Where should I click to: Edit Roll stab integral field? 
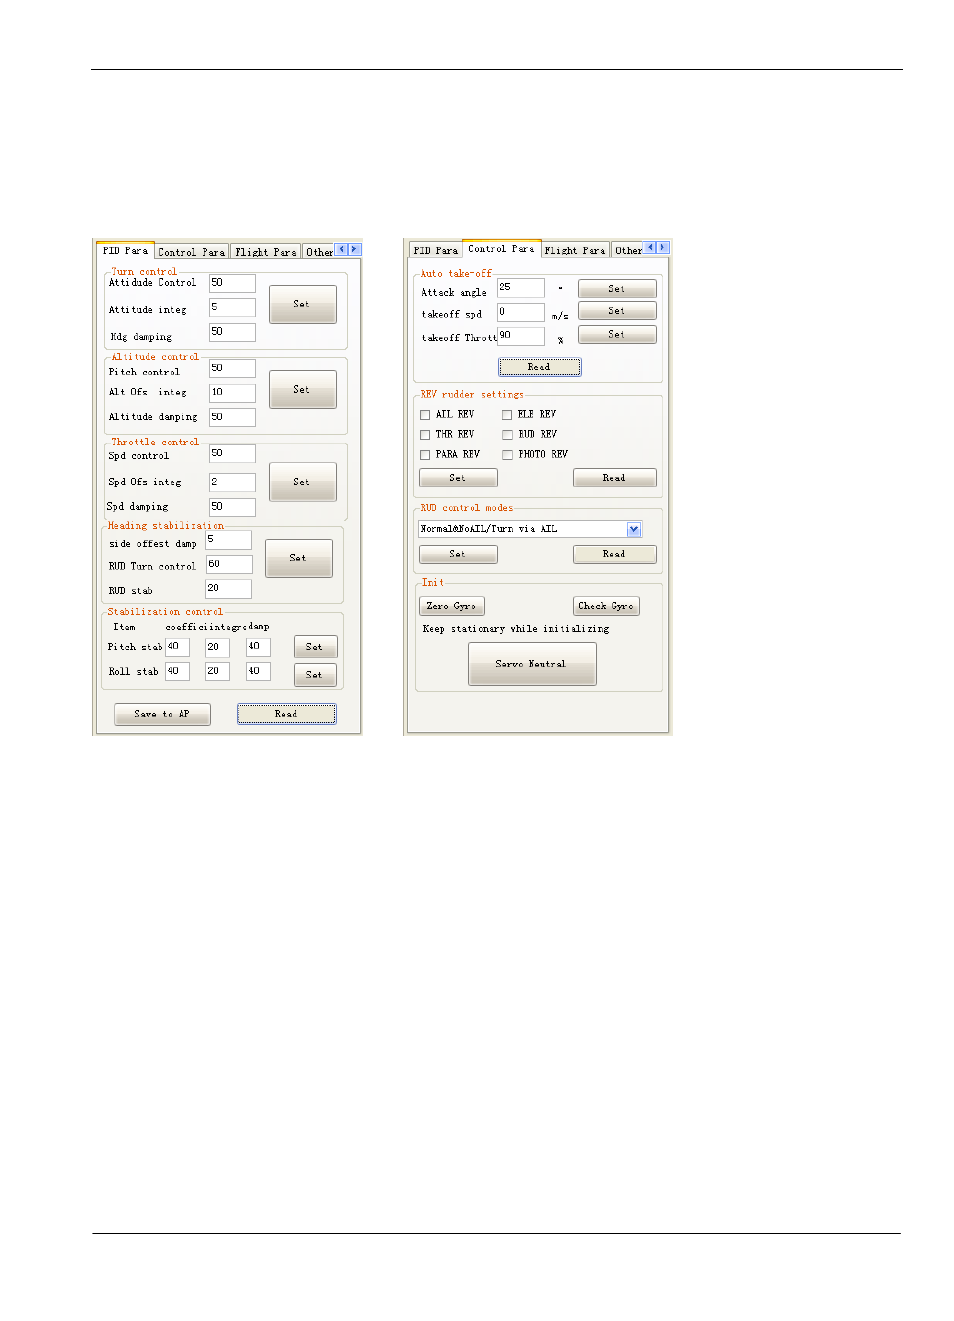217,672
